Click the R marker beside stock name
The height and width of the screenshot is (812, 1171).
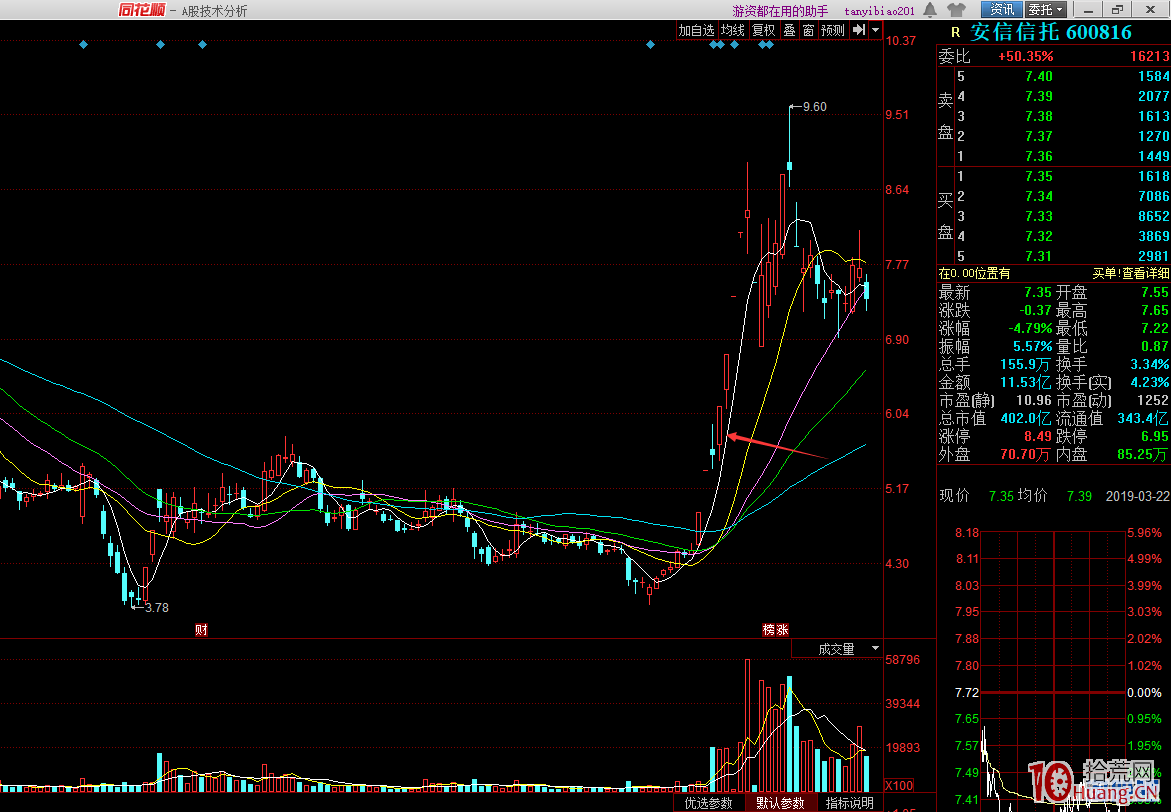pyautogui.click(x=955, y=33)
